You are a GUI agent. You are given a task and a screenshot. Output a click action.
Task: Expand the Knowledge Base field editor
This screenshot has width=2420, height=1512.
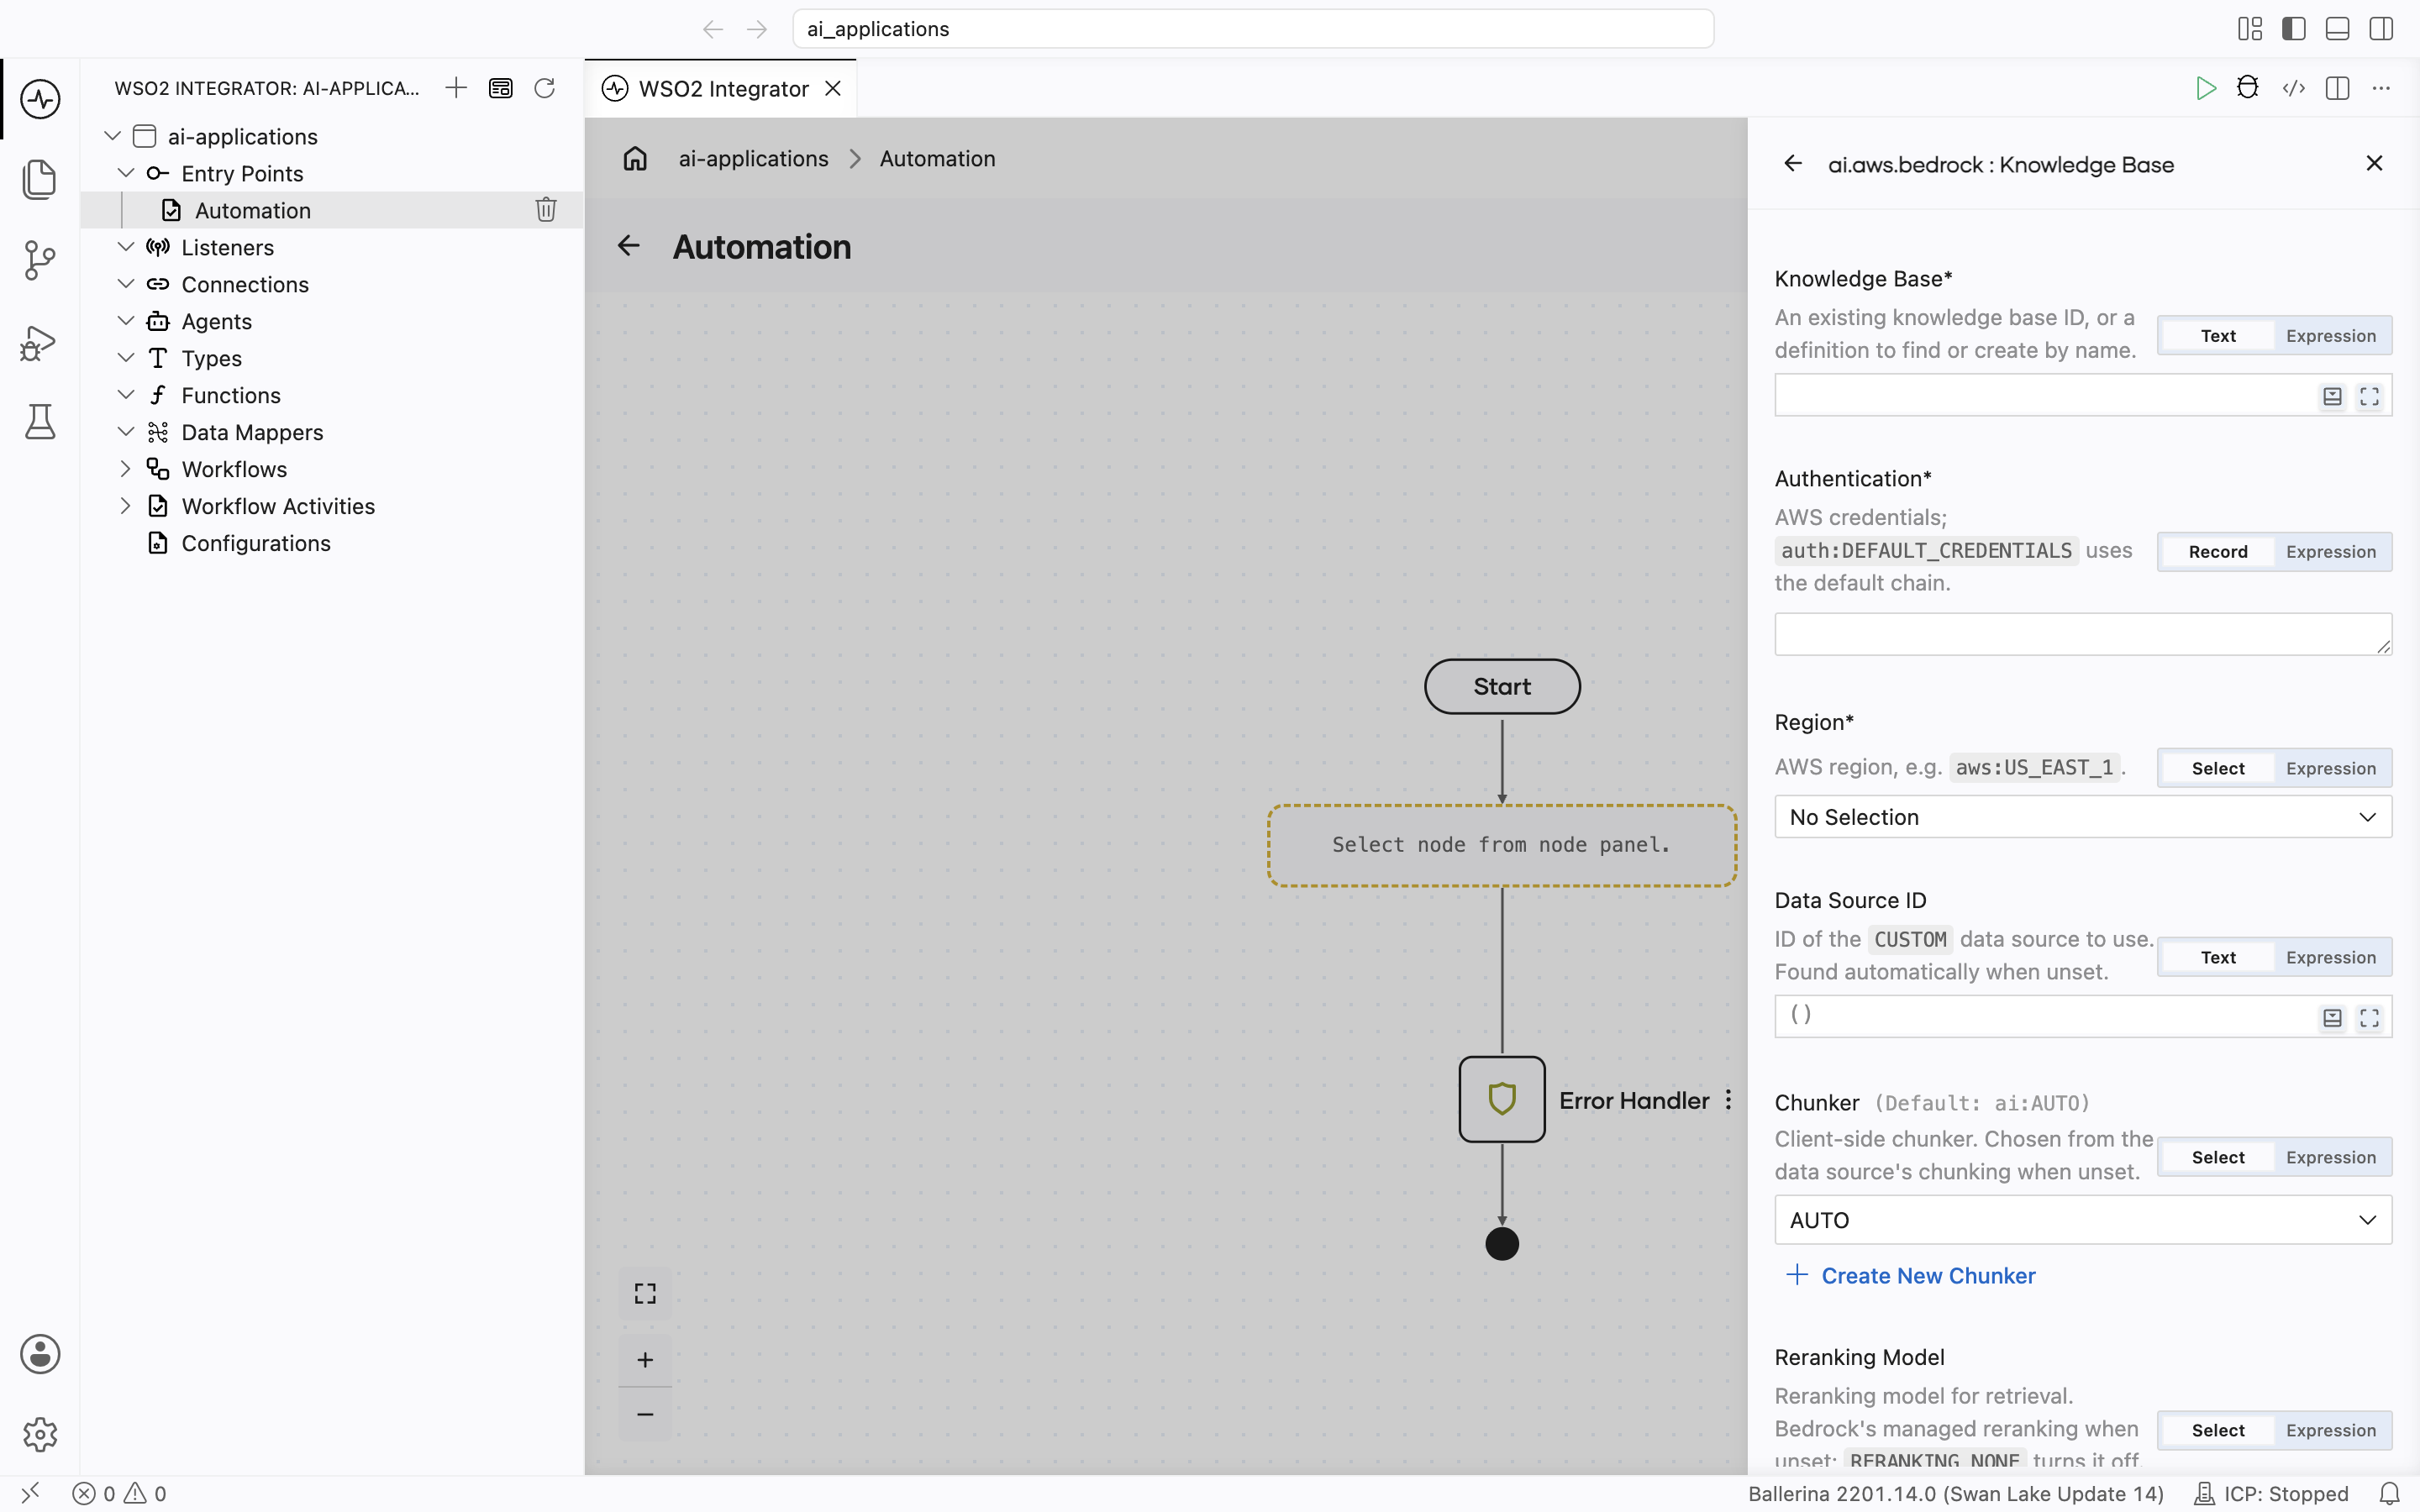[2370, 397]
